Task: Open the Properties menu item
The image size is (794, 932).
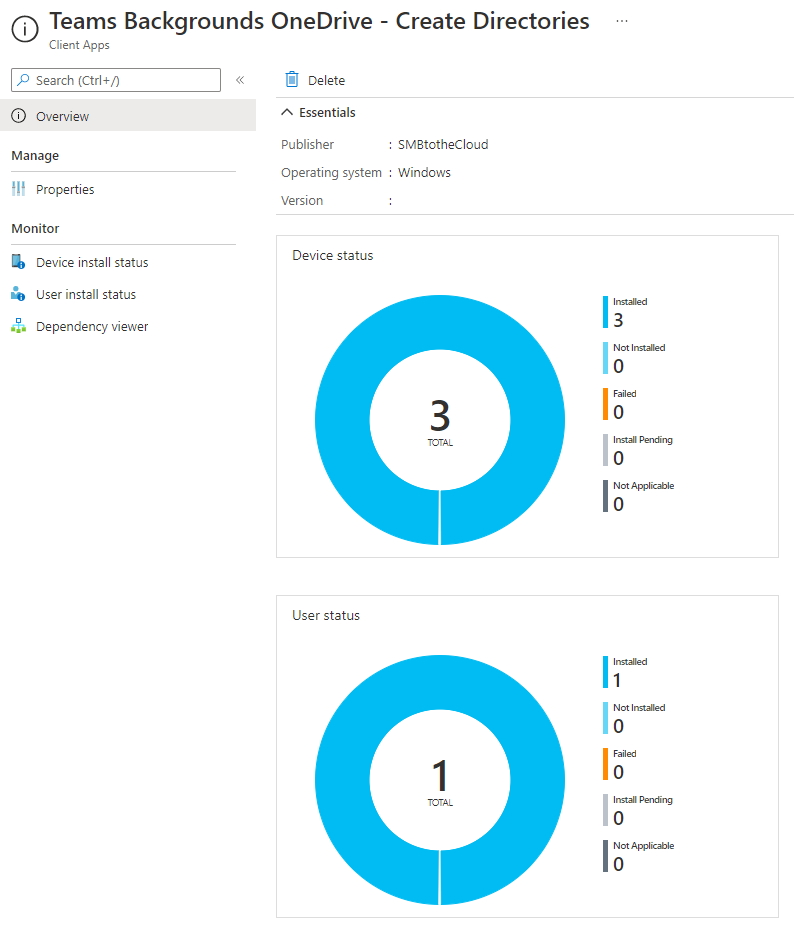Action: pyautogui.click(x=65, y=189)
